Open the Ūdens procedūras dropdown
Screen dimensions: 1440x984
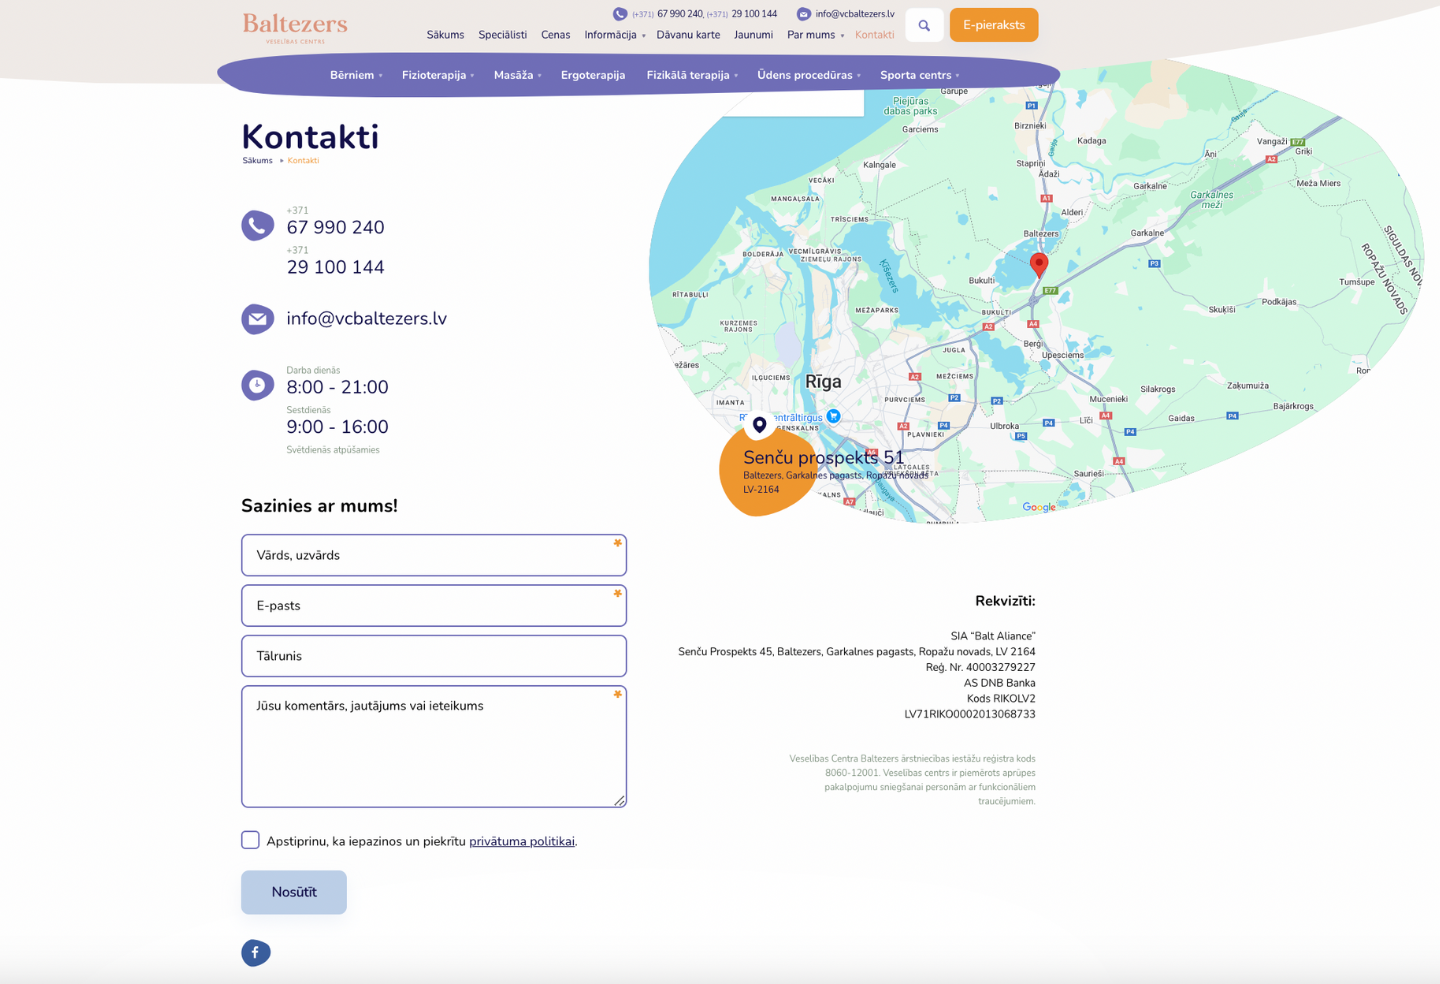[808, 75]
